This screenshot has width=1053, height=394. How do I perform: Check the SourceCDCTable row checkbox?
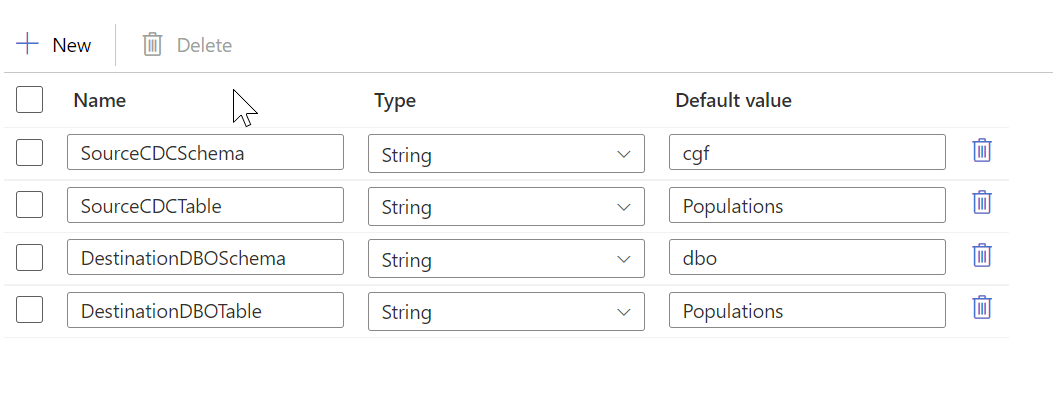coord(30,205)
